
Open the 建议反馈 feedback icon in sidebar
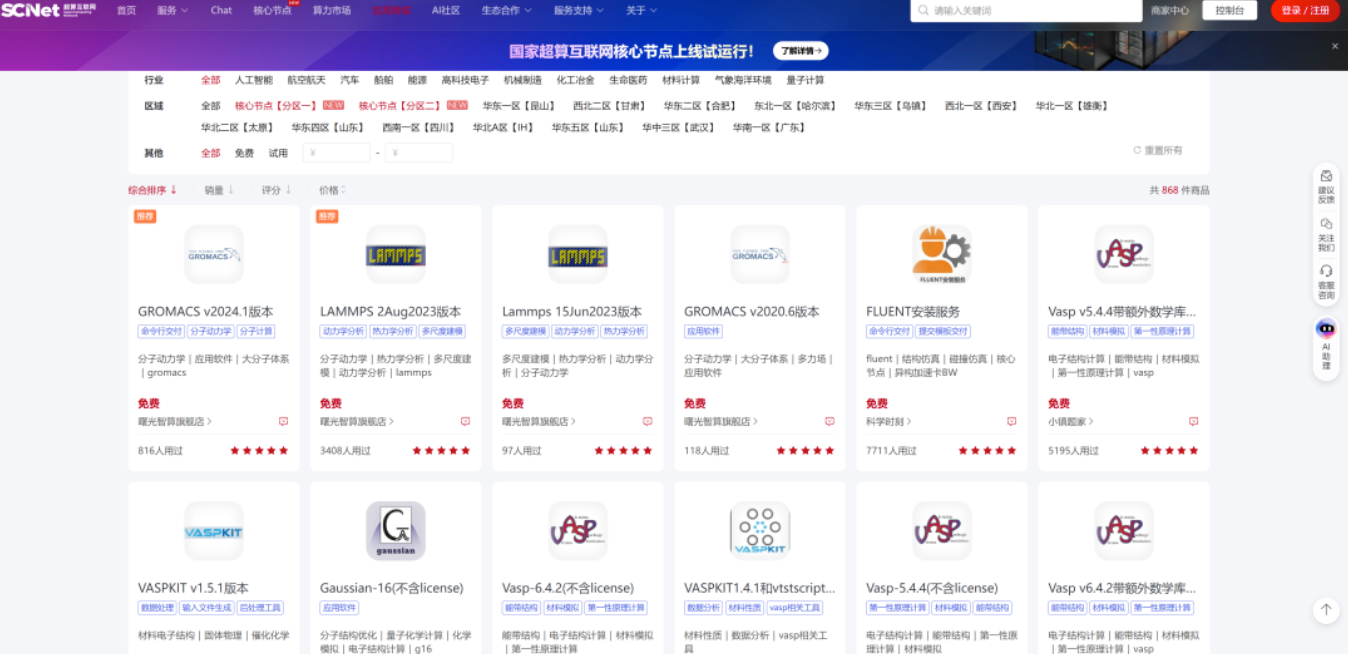tap(1326, 184)
